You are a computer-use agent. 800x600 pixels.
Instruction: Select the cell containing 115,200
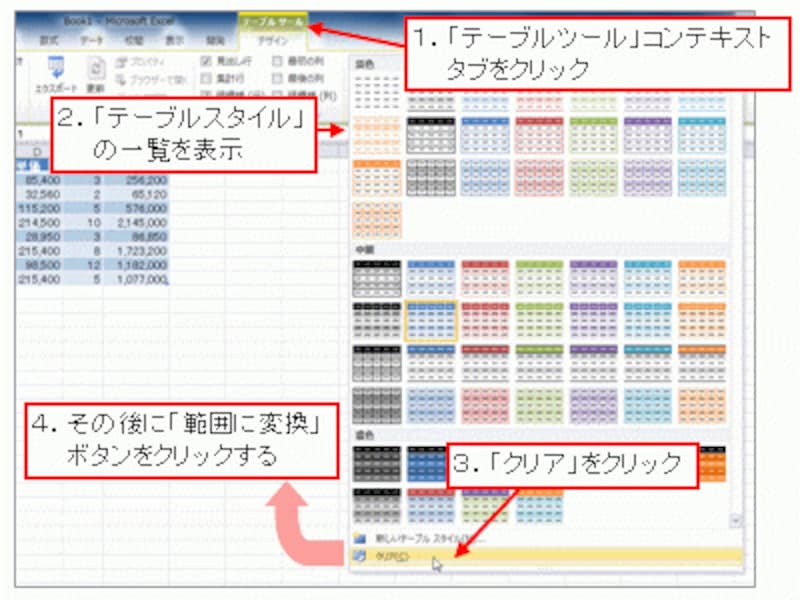pos(39,208)
